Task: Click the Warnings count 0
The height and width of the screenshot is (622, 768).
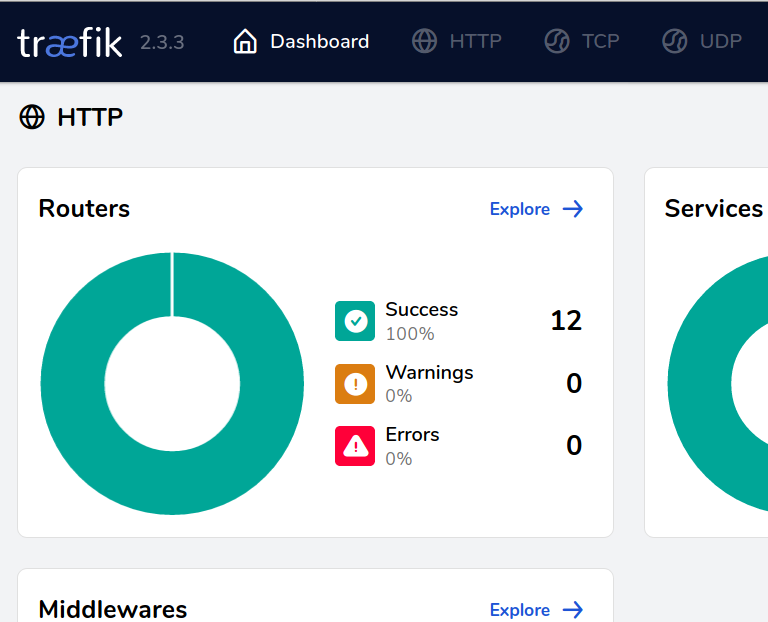Action: pos(574,383)
